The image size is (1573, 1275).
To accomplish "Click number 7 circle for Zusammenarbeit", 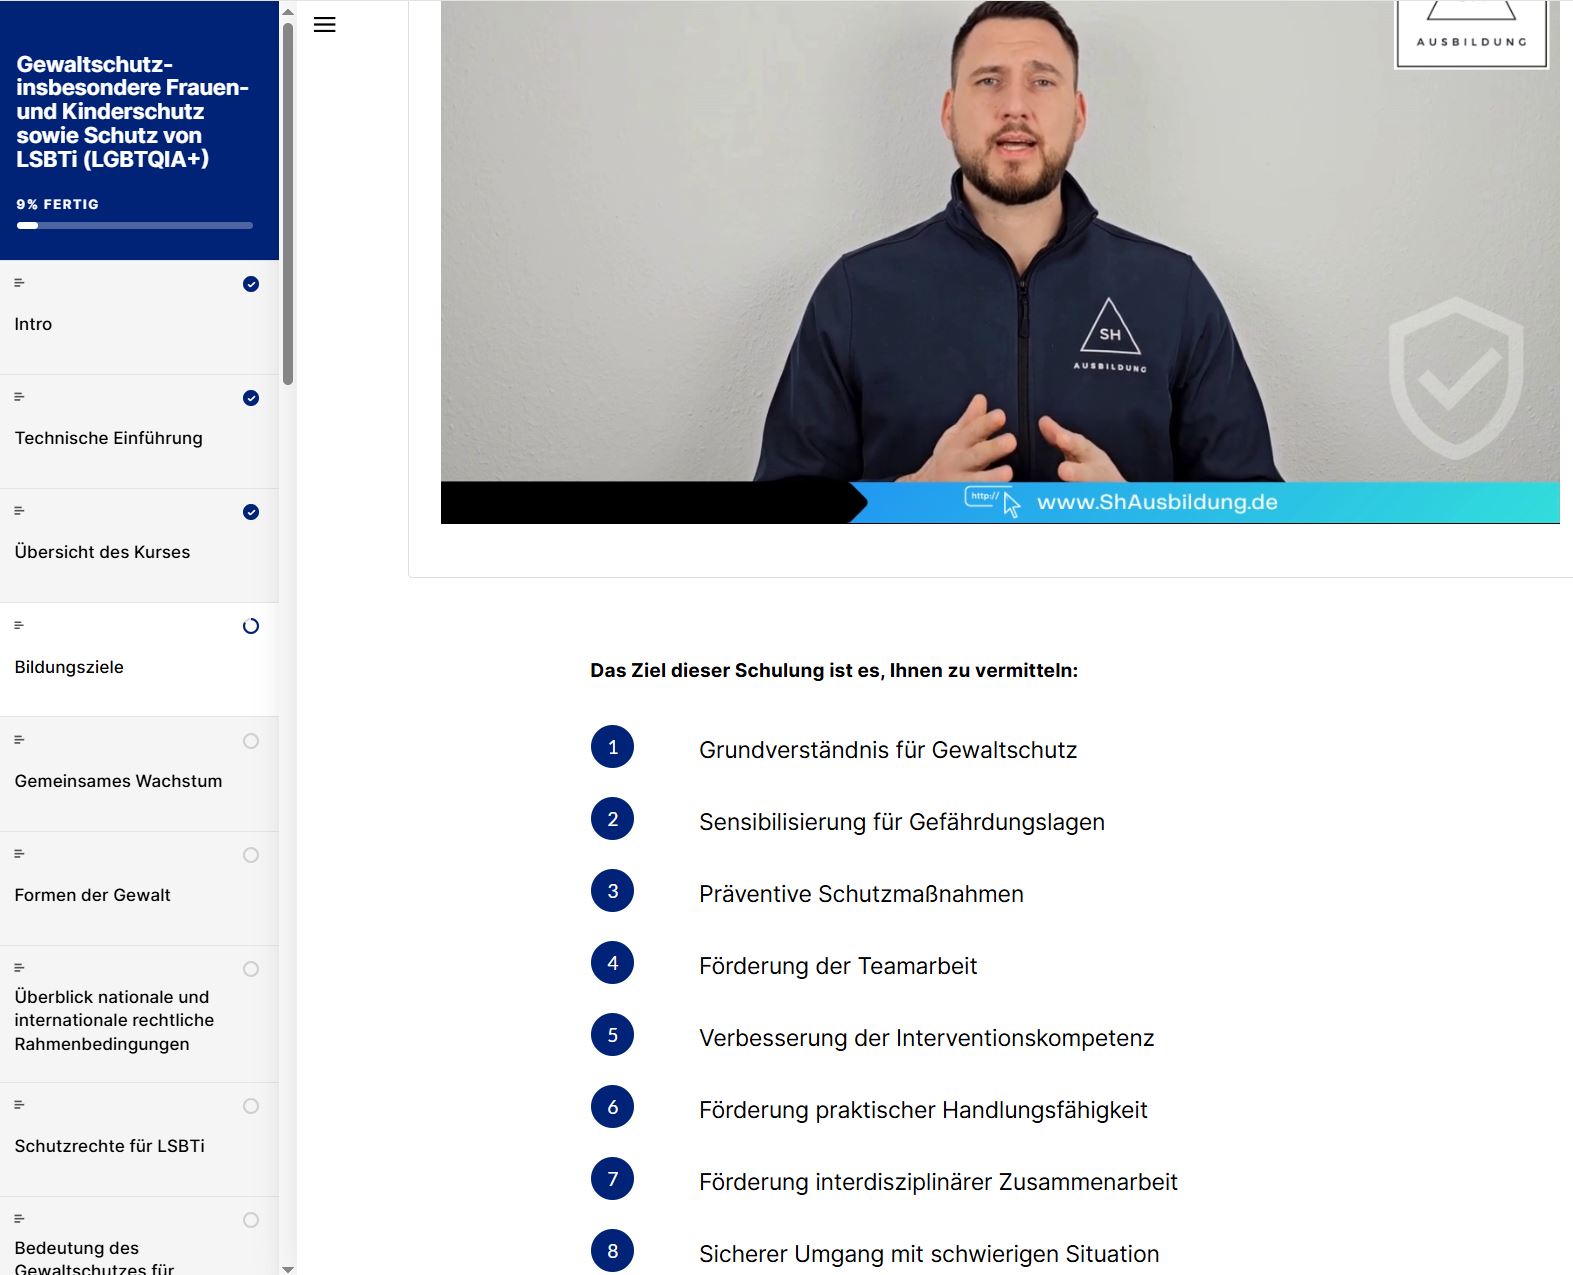I will pos(612,1179).
